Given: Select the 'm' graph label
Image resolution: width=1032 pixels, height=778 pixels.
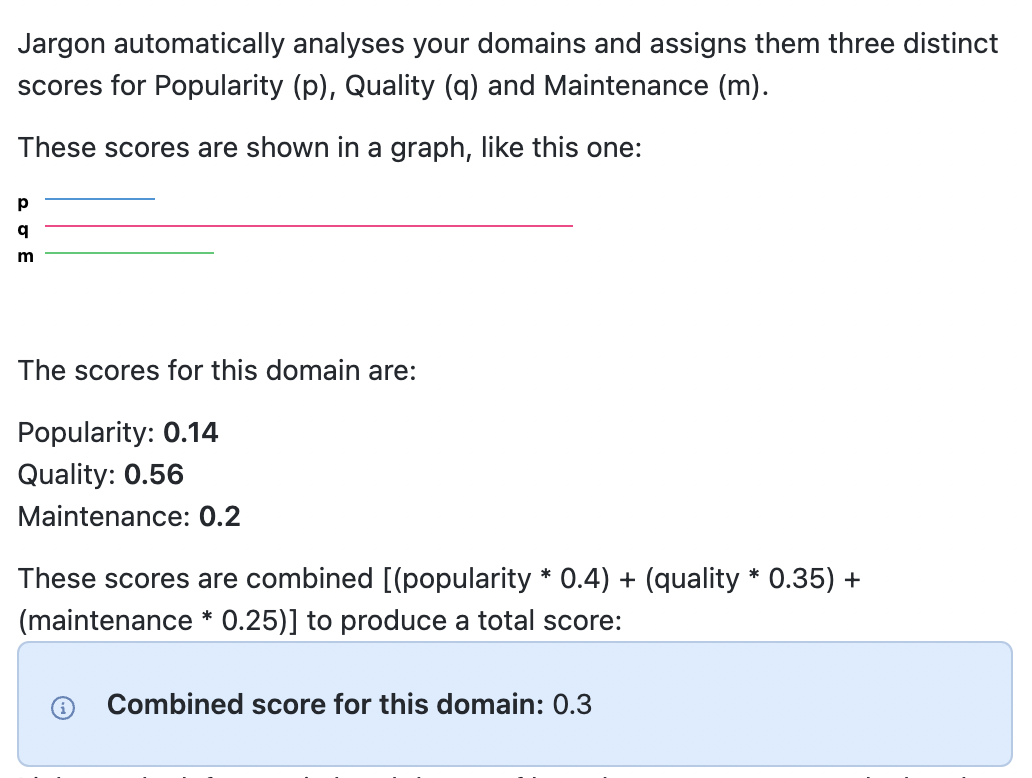Looking at the screenshot, I should [25, 256].
